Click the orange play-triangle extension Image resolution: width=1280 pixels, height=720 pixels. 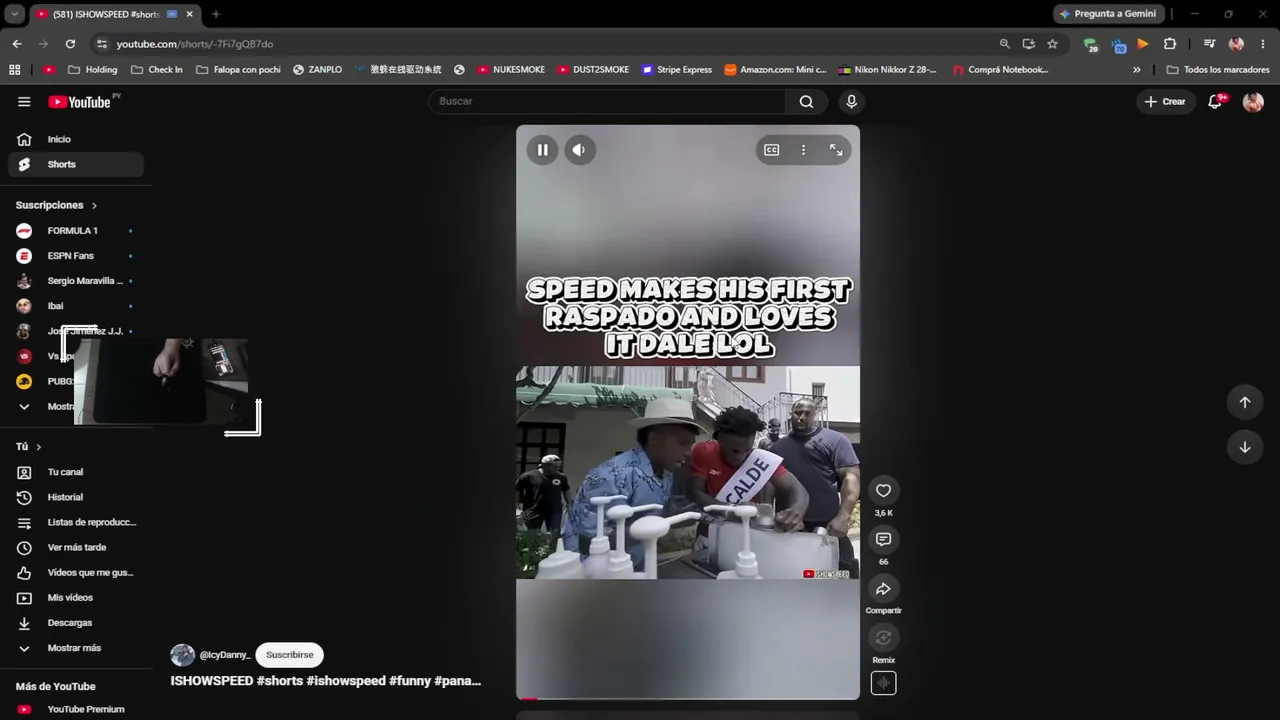[1143, 44]
